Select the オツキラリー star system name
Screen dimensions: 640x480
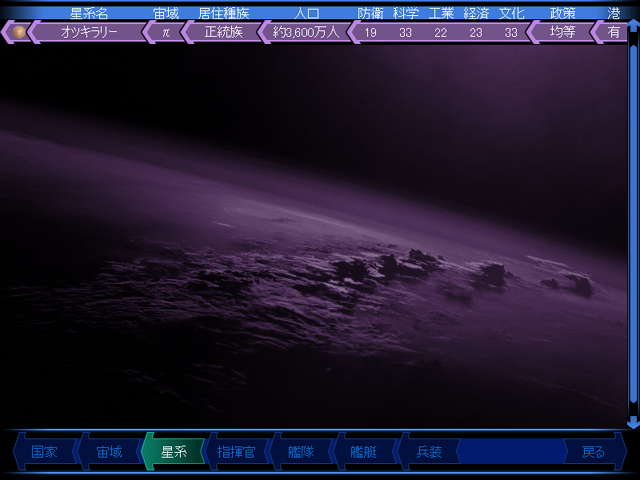click(x=89, y=32)
